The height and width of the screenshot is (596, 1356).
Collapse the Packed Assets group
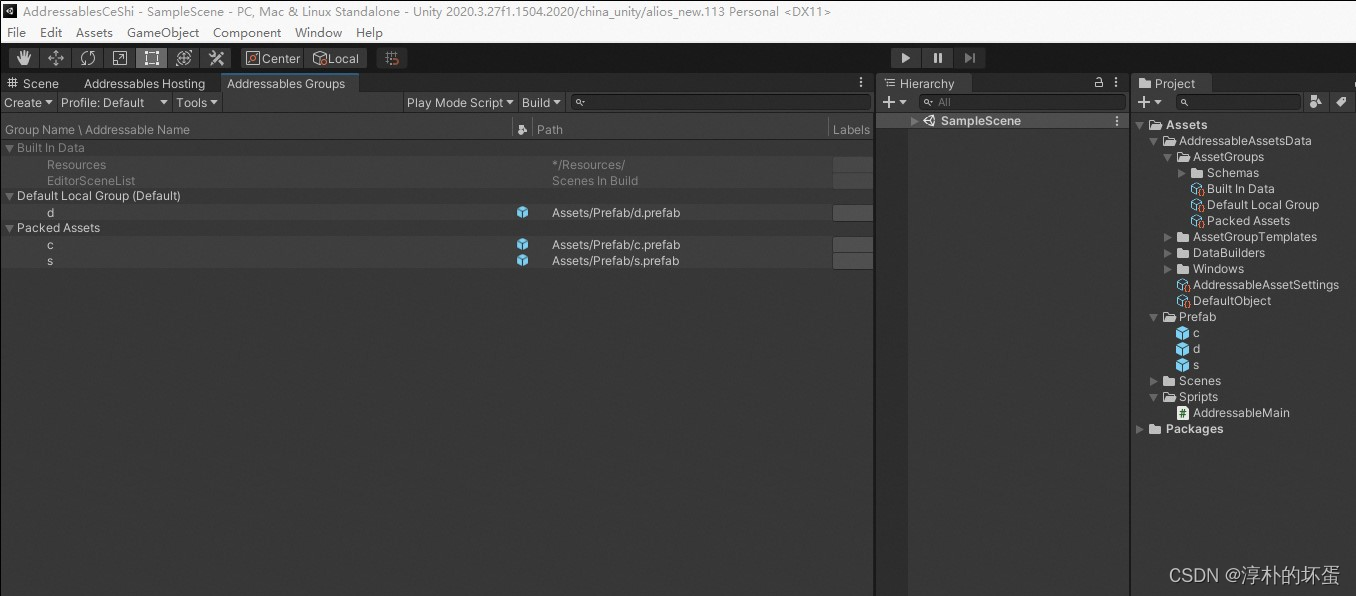(9, 228)
